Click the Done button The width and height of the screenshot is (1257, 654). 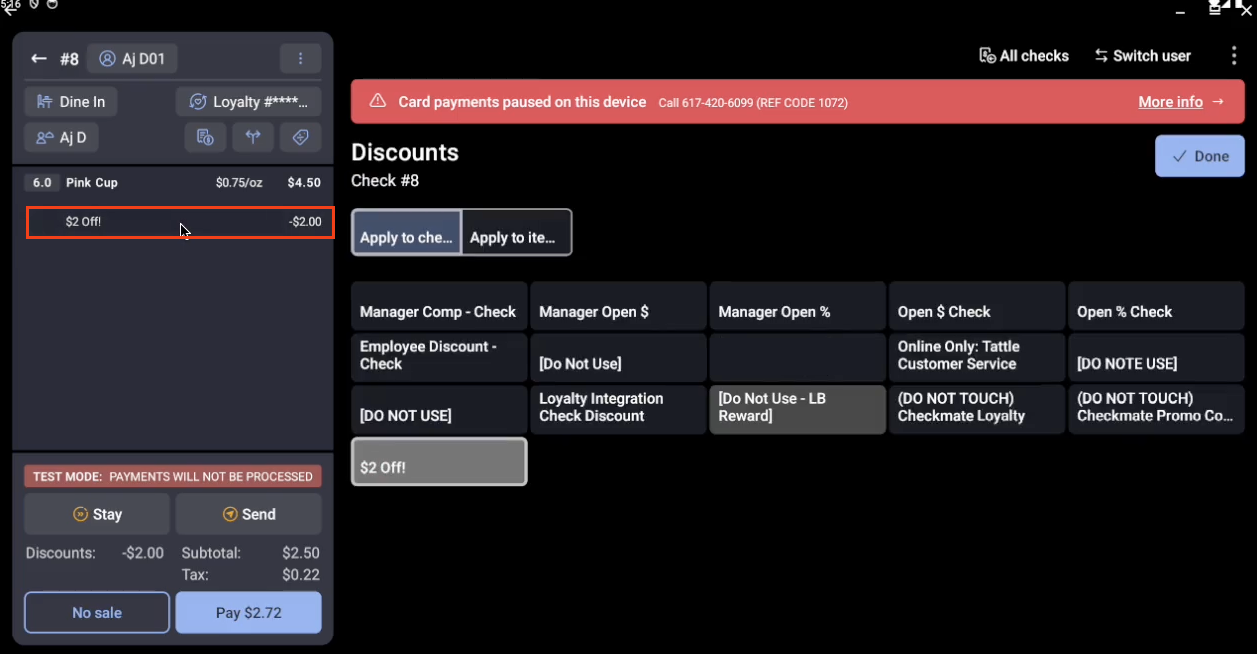click(1200, 156)
